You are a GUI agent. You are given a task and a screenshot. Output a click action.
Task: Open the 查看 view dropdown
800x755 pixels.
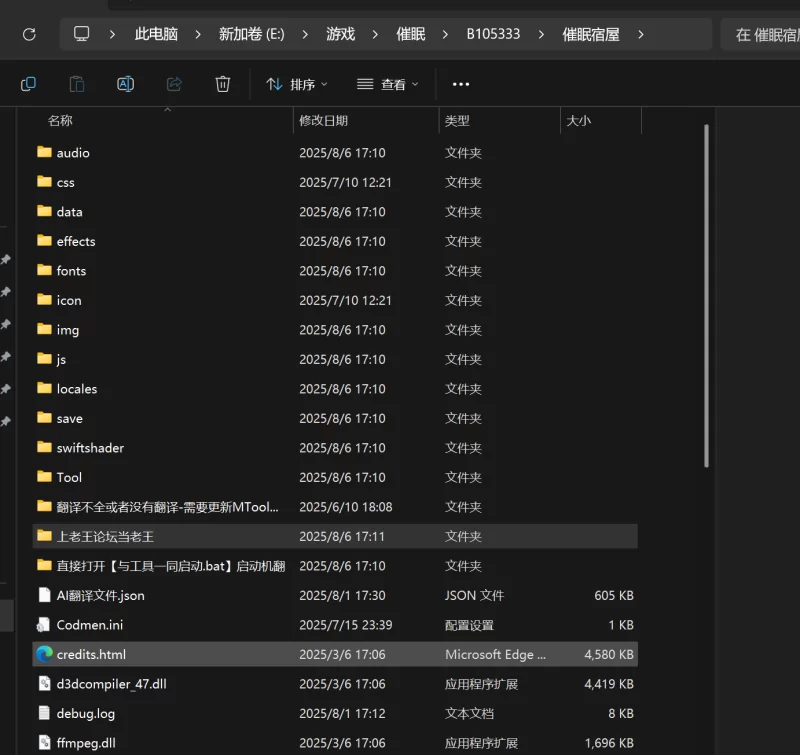388,84
